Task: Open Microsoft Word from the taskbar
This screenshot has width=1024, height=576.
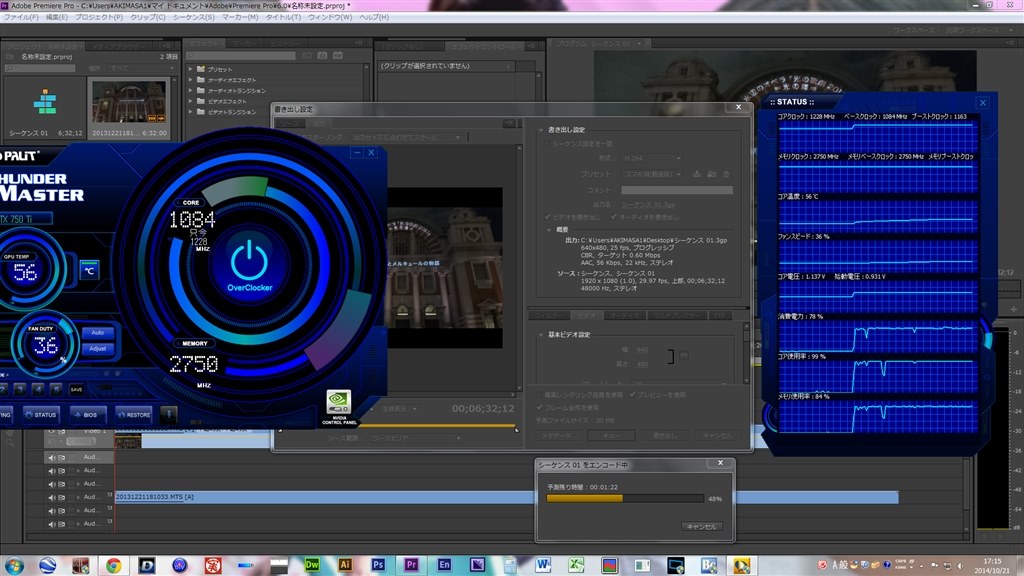Action: (543, 565)
